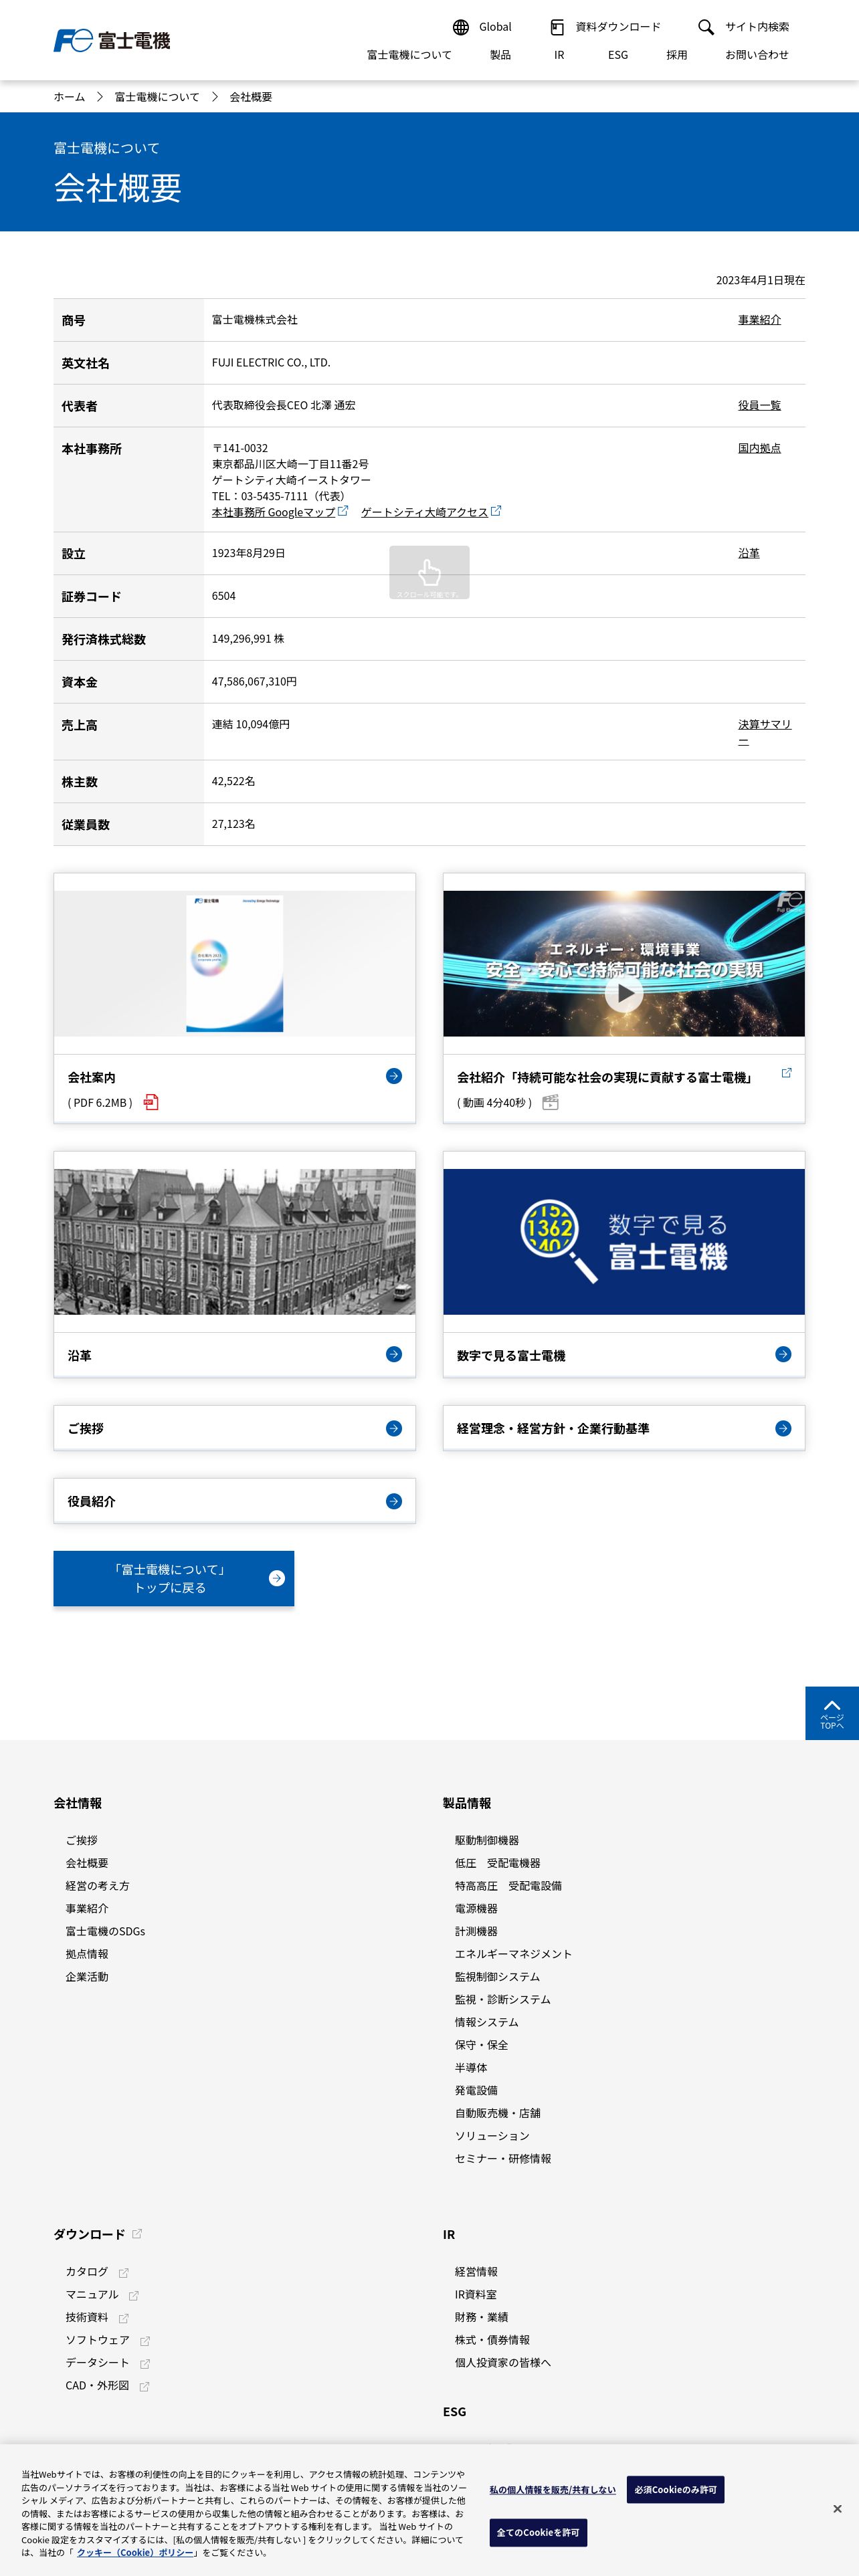859x2576 pixels.
Task: Click 数字で見る富士電機 banner image
Action: (x=624, y=1241)
